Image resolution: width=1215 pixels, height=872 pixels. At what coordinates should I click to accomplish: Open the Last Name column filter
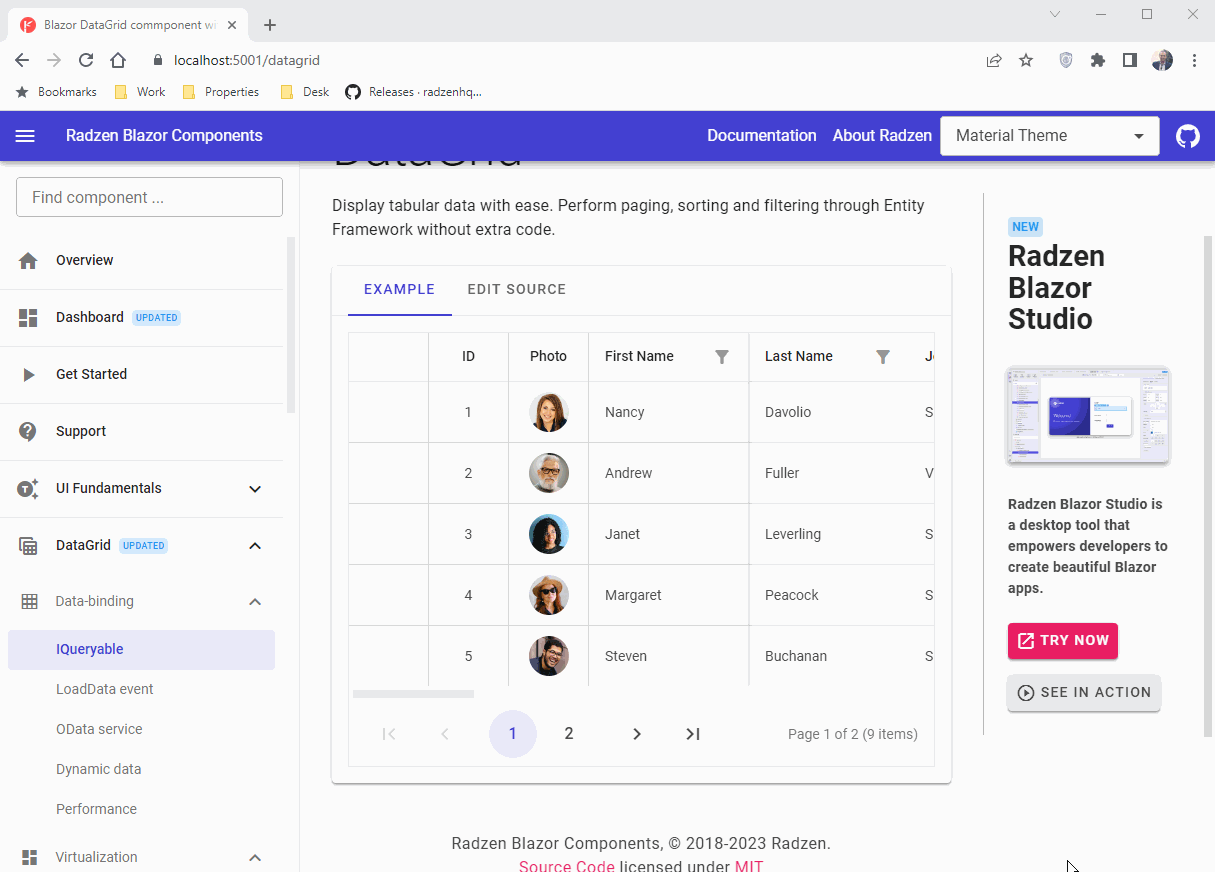coord(882,357)
